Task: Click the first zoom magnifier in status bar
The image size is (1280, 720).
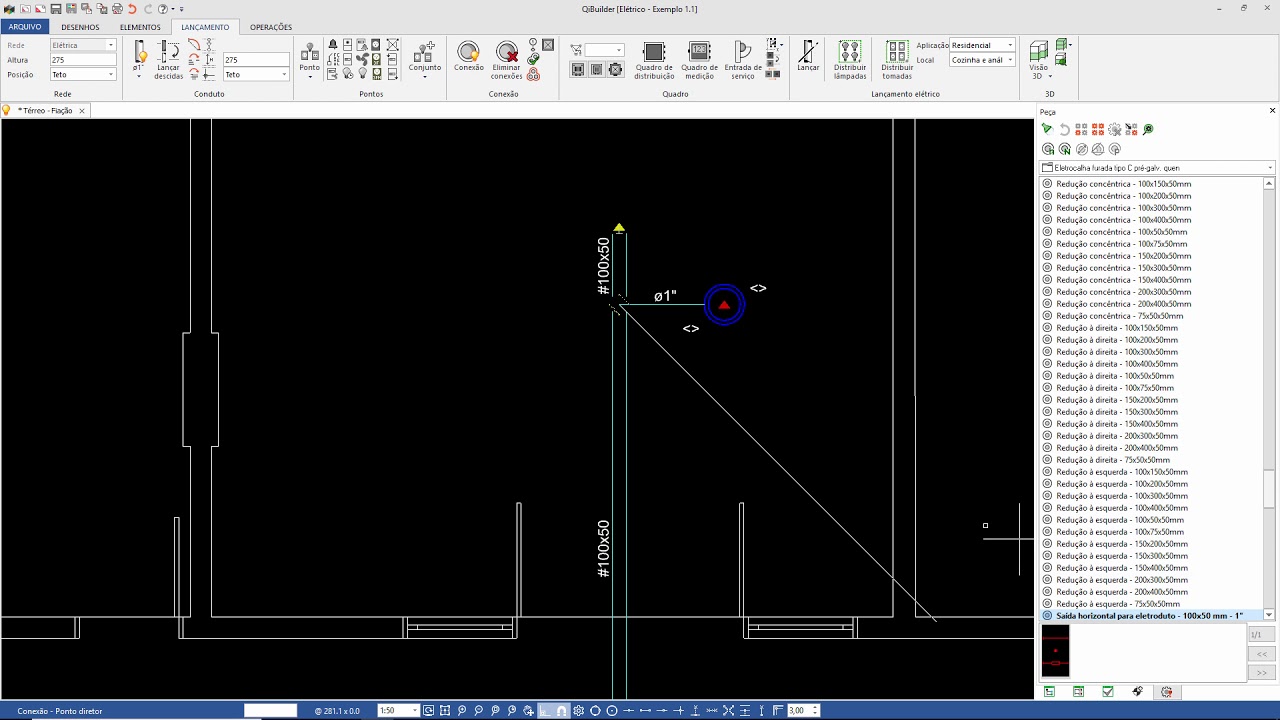Action: point(462,710)
